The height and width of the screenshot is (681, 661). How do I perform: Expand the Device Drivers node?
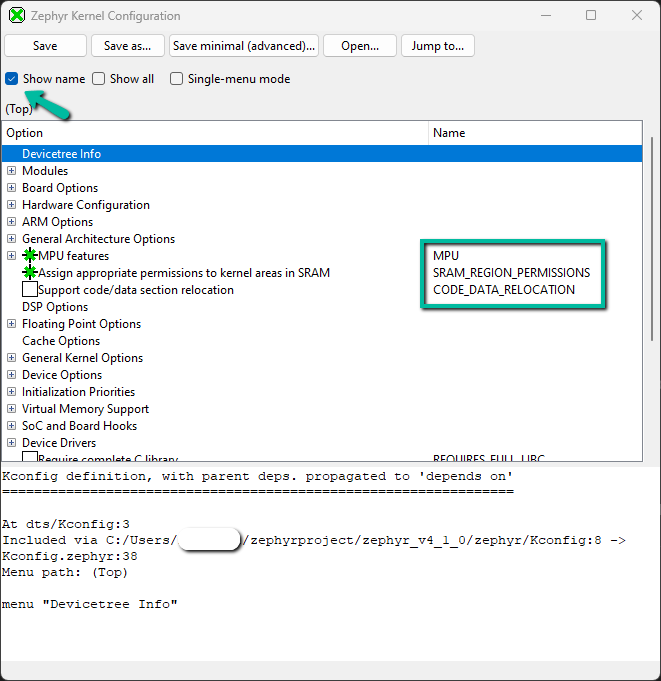(x=12, y=443)
